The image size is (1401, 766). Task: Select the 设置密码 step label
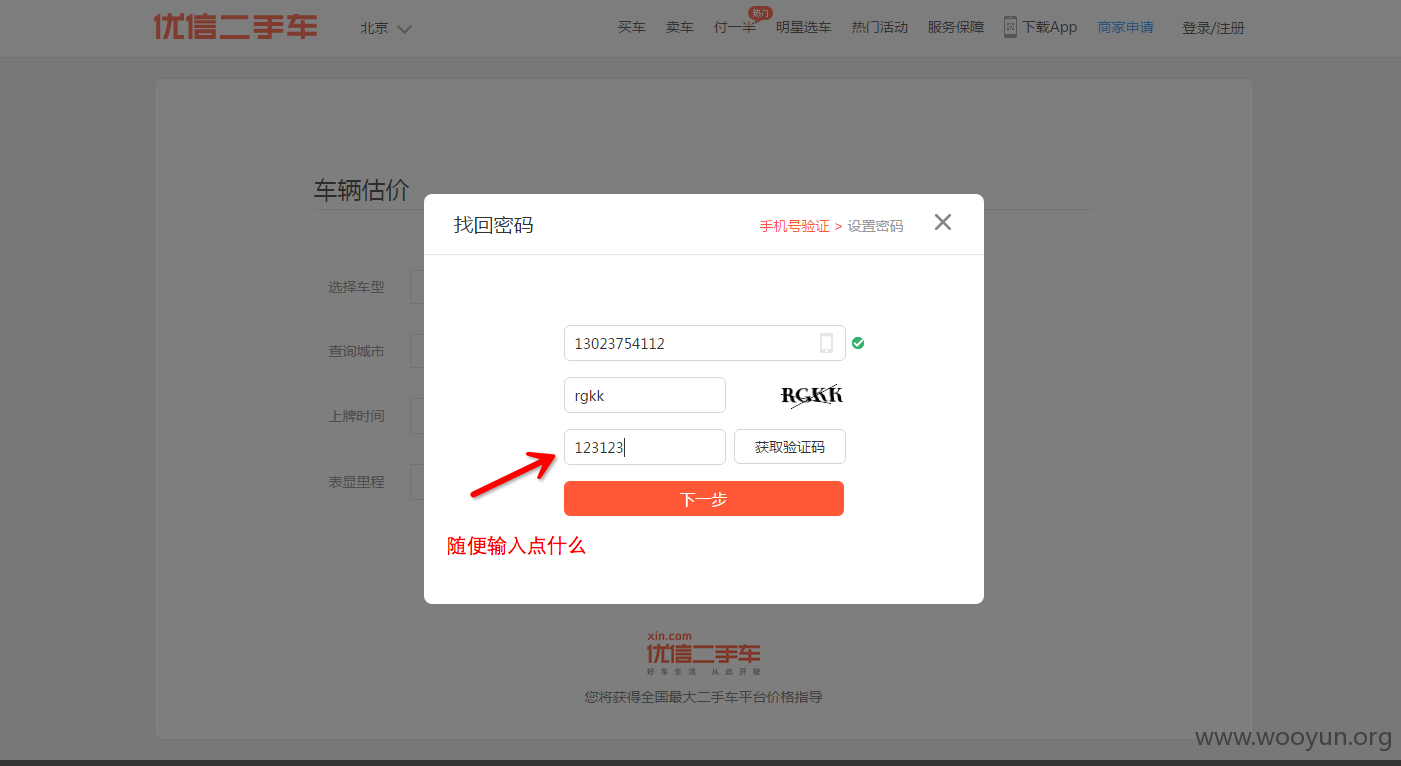point(875,226)
